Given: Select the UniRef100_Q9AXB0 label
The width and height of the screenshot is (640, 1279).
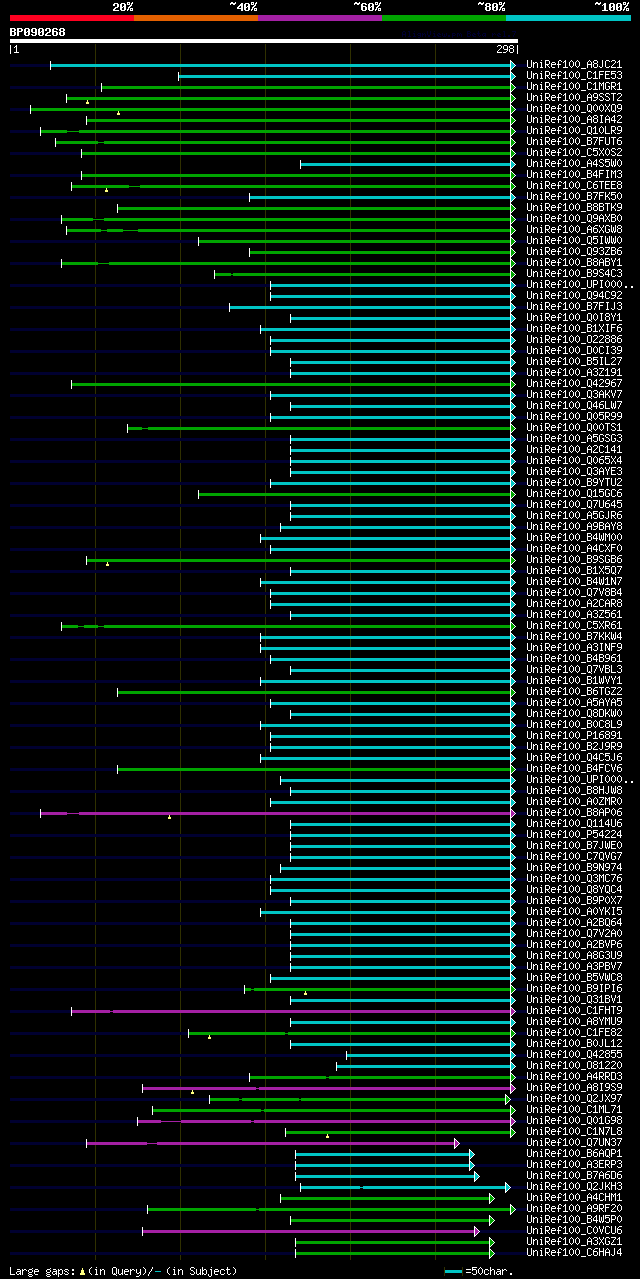Looking at the screenshot, I should pos(574,218).
